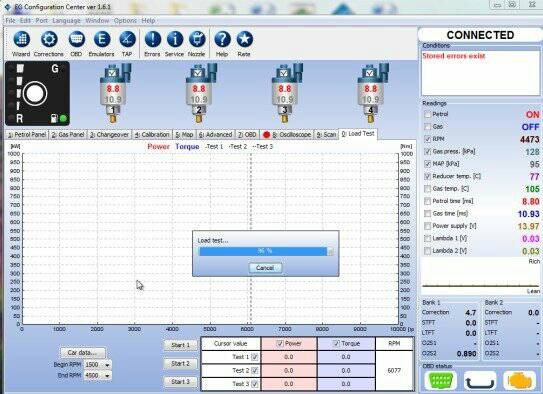Open the Service info icon
Viewport: 543px width, 394px height.
[175, 39]
